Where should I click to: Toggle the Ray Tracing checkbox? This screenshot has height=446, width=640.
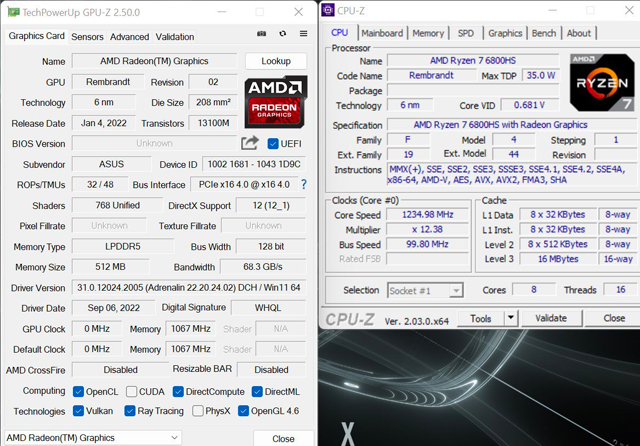click(130, 411)
